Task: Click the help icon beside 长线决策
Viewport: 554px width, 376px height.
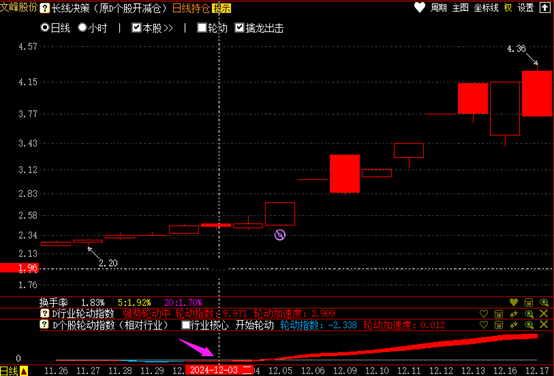Action: tap(45, 8)
